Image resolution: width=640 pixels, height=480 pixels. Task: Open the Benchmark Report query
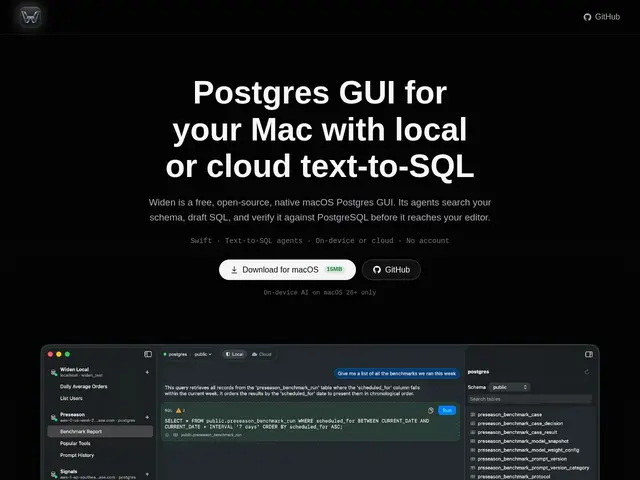point(100,431)
